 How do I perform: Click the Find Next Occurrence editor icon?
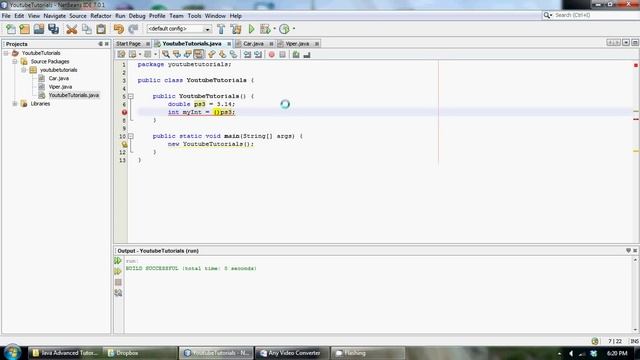click(x=188, y=55)
